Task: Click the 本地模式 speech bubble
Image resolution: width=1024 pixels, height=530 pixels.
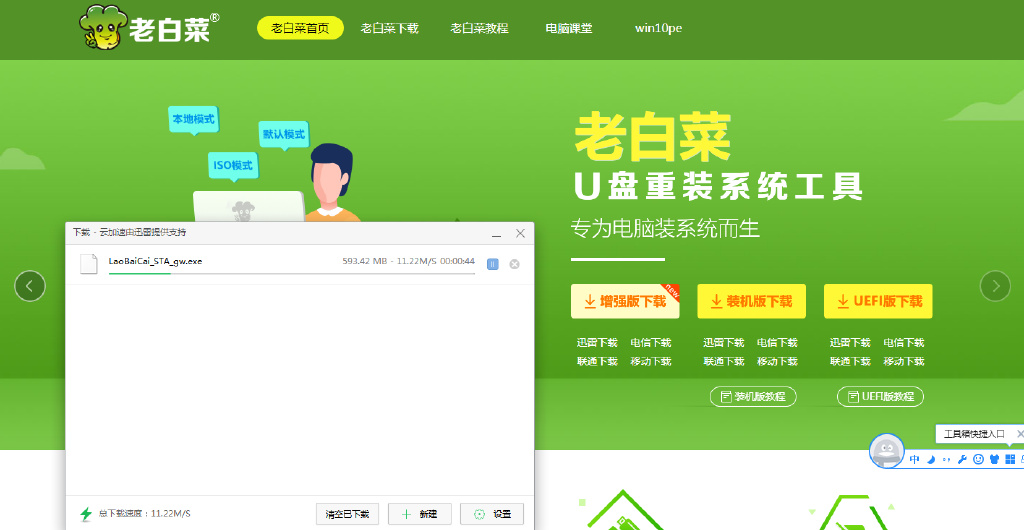Action: tap(193, 119)
